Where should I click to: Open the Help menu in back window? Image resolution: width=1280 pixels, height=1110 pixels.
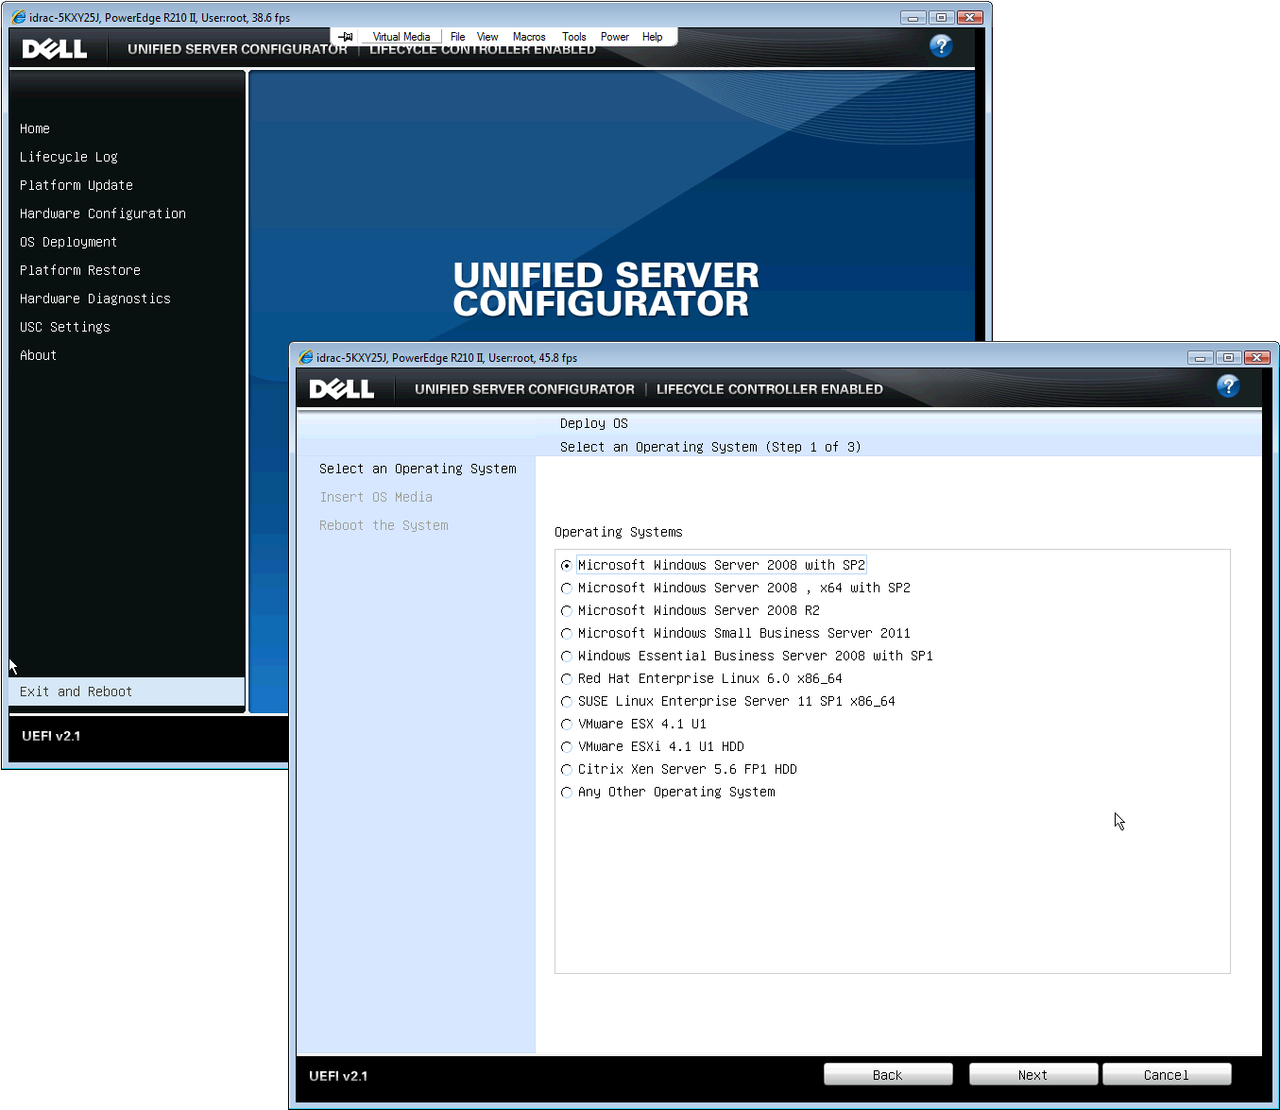(x=652, y=37)
